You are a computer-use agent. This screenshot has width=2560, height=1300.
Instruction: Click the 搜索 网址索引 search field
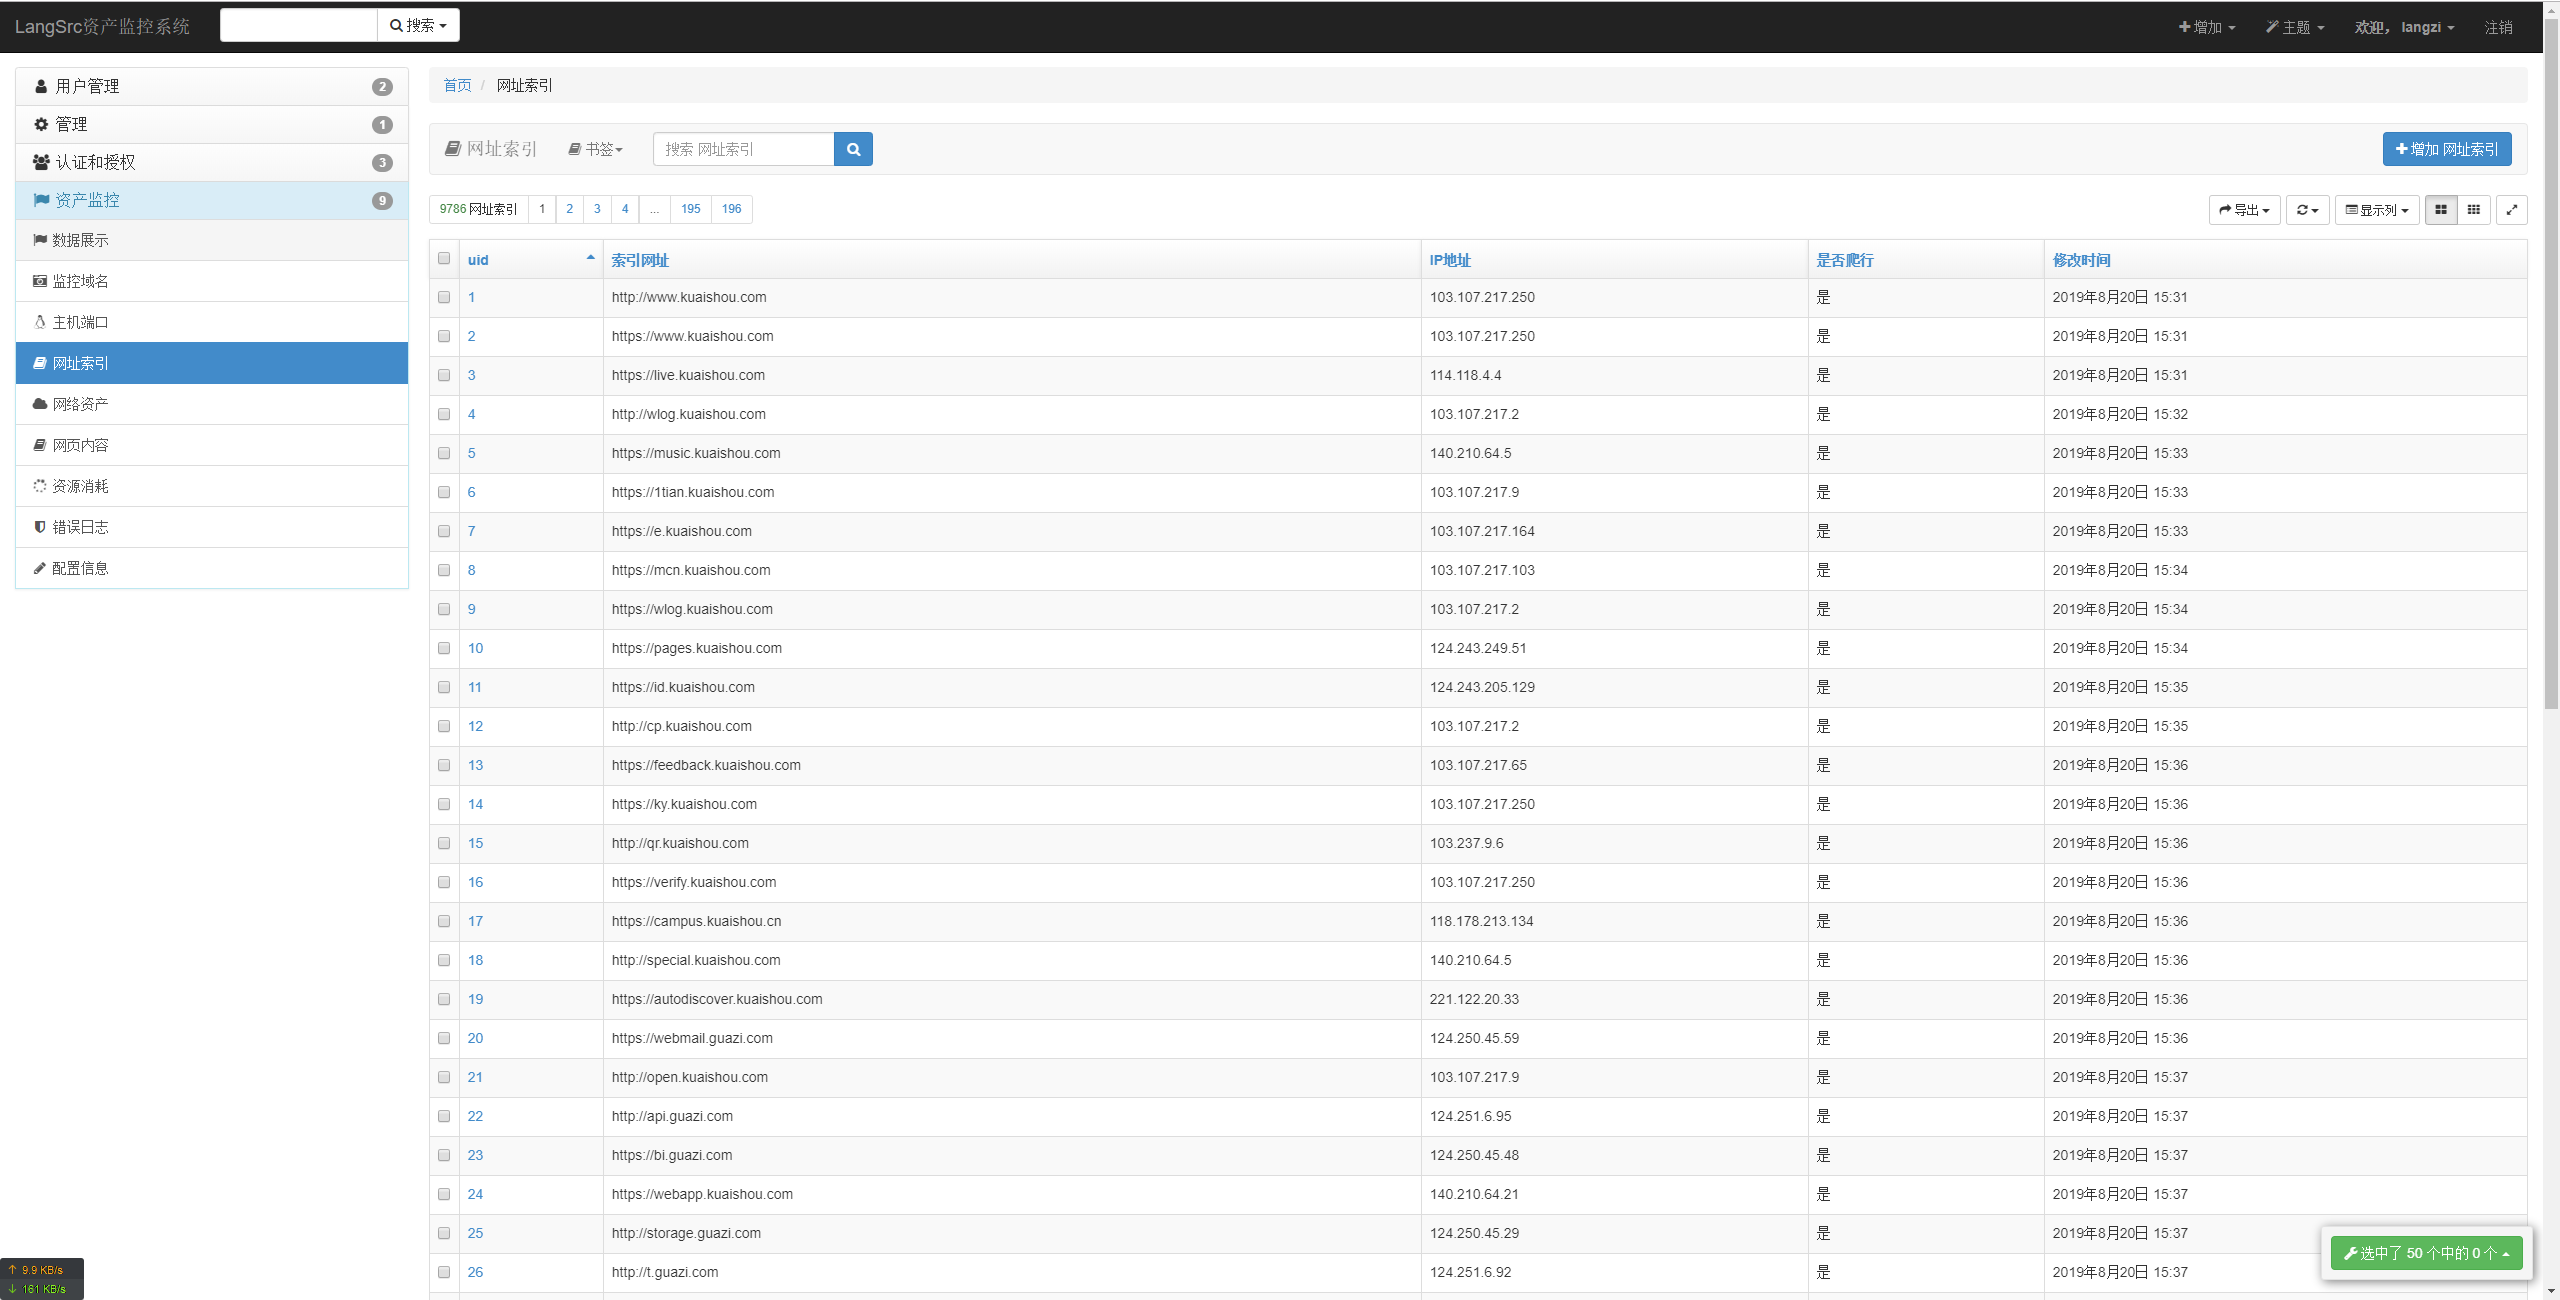[743, 149]
